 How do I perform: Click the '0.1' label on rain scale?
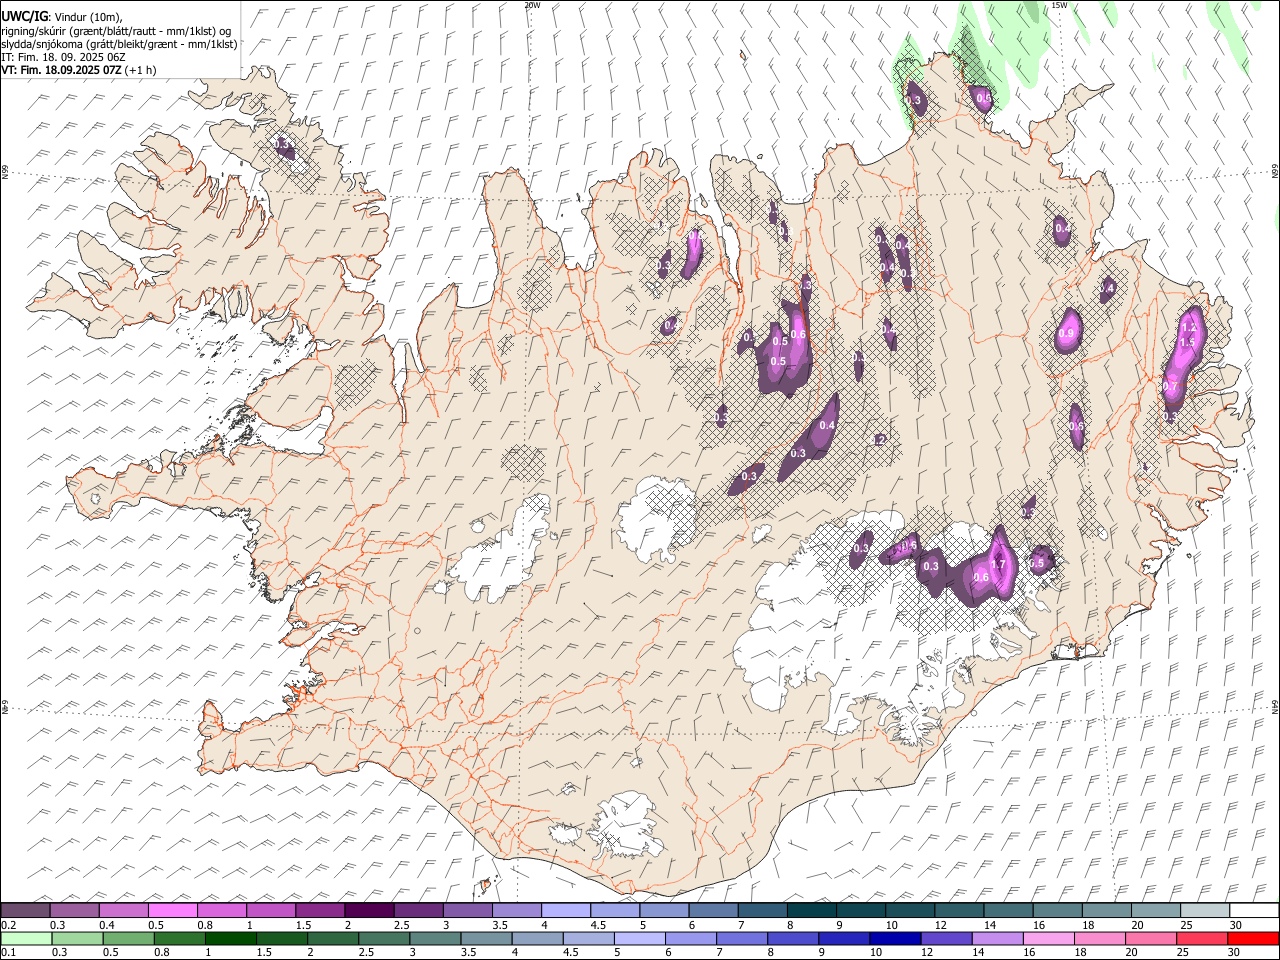pyautogui.click(x=8, y=953)
